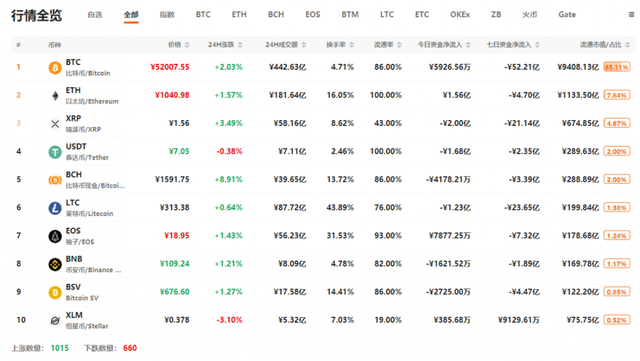Viewport: 640px width, 361px height.
Task: Click the orange Bitcoin coin icon
Action: click(x=55, y=67)
